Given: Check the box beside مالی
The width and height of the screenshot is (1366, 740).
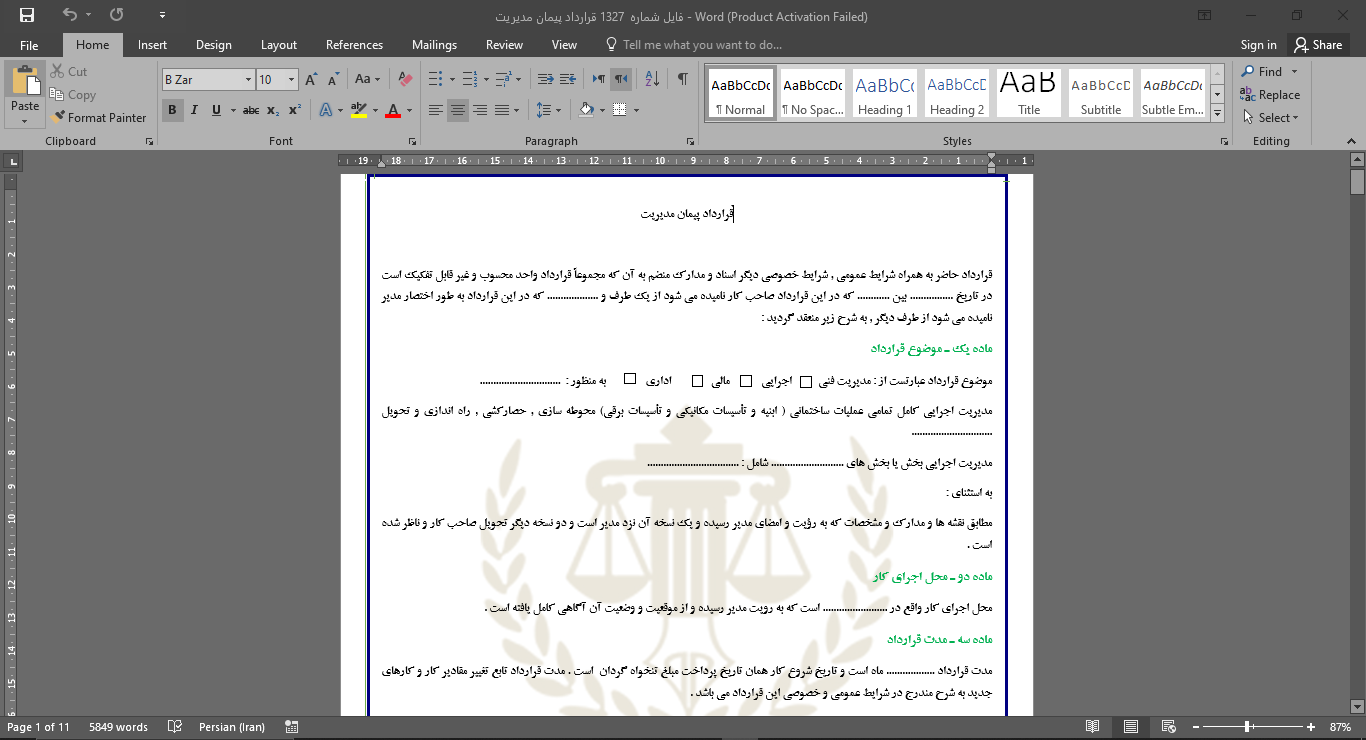Looking at the screenshot, I should [x=697, y=381].
